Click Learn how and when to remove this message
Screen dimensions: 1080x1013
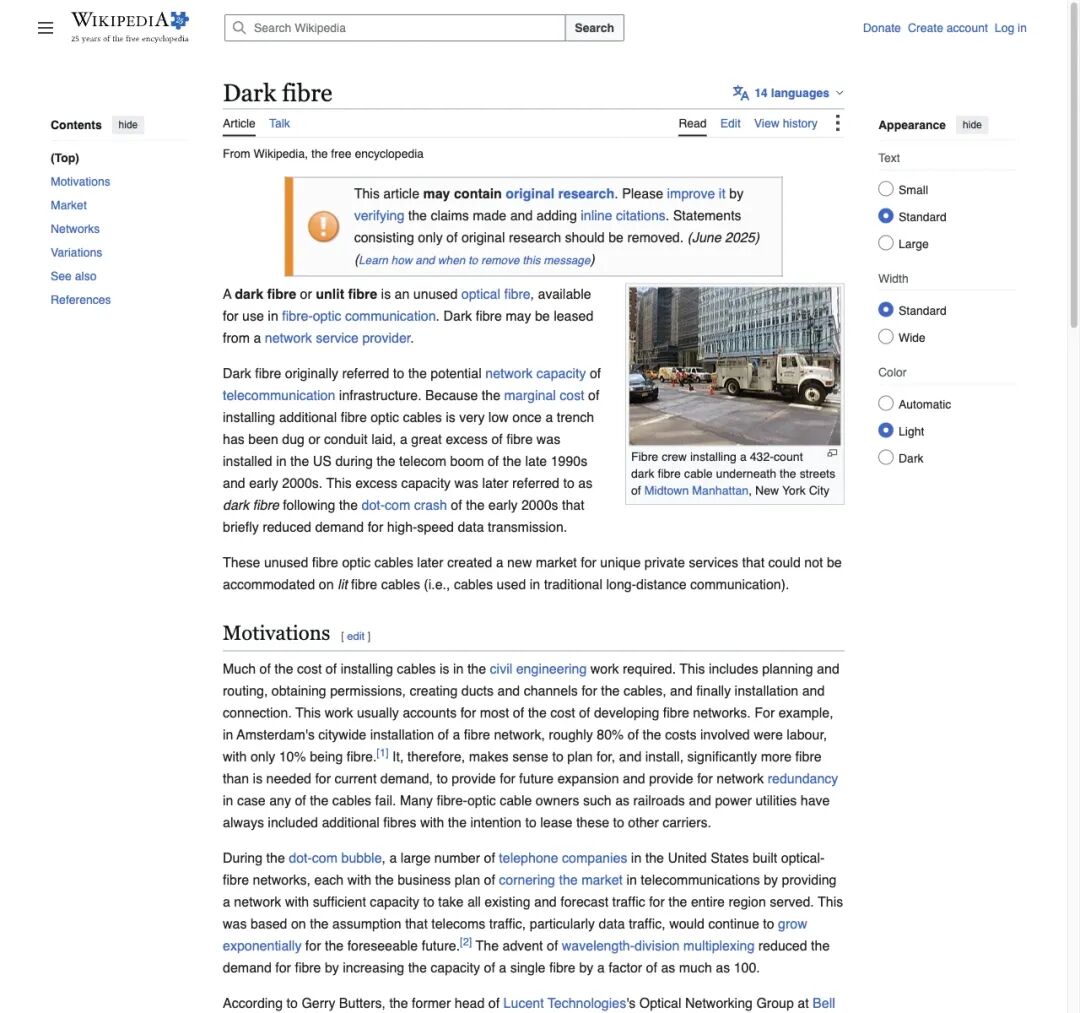point(475,260)
